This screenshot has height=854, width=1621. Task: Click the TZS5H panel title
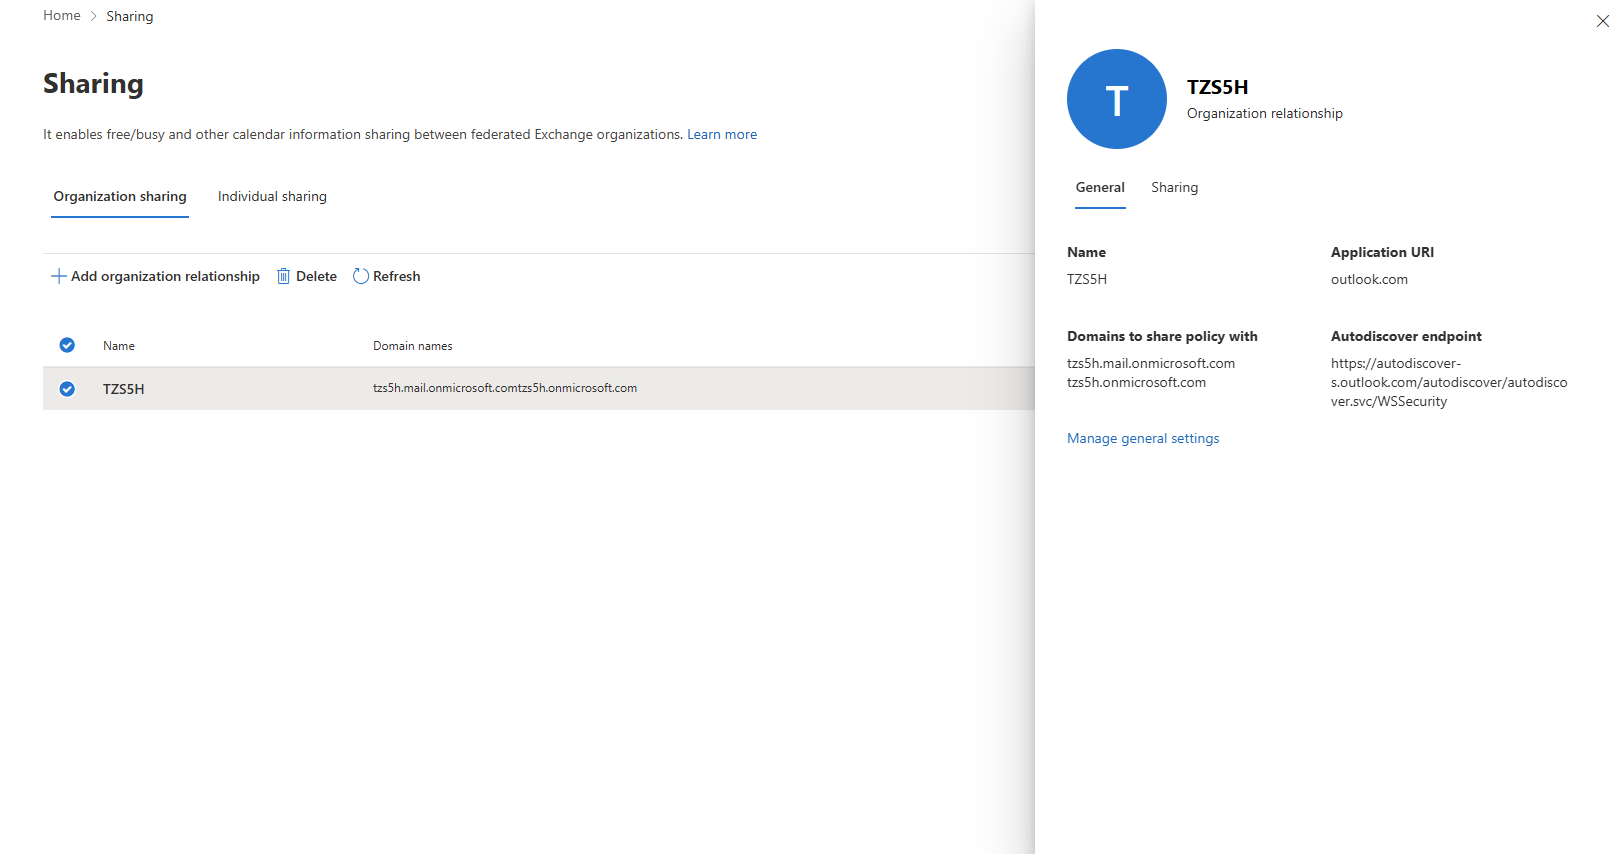[x=1217, y=87]
